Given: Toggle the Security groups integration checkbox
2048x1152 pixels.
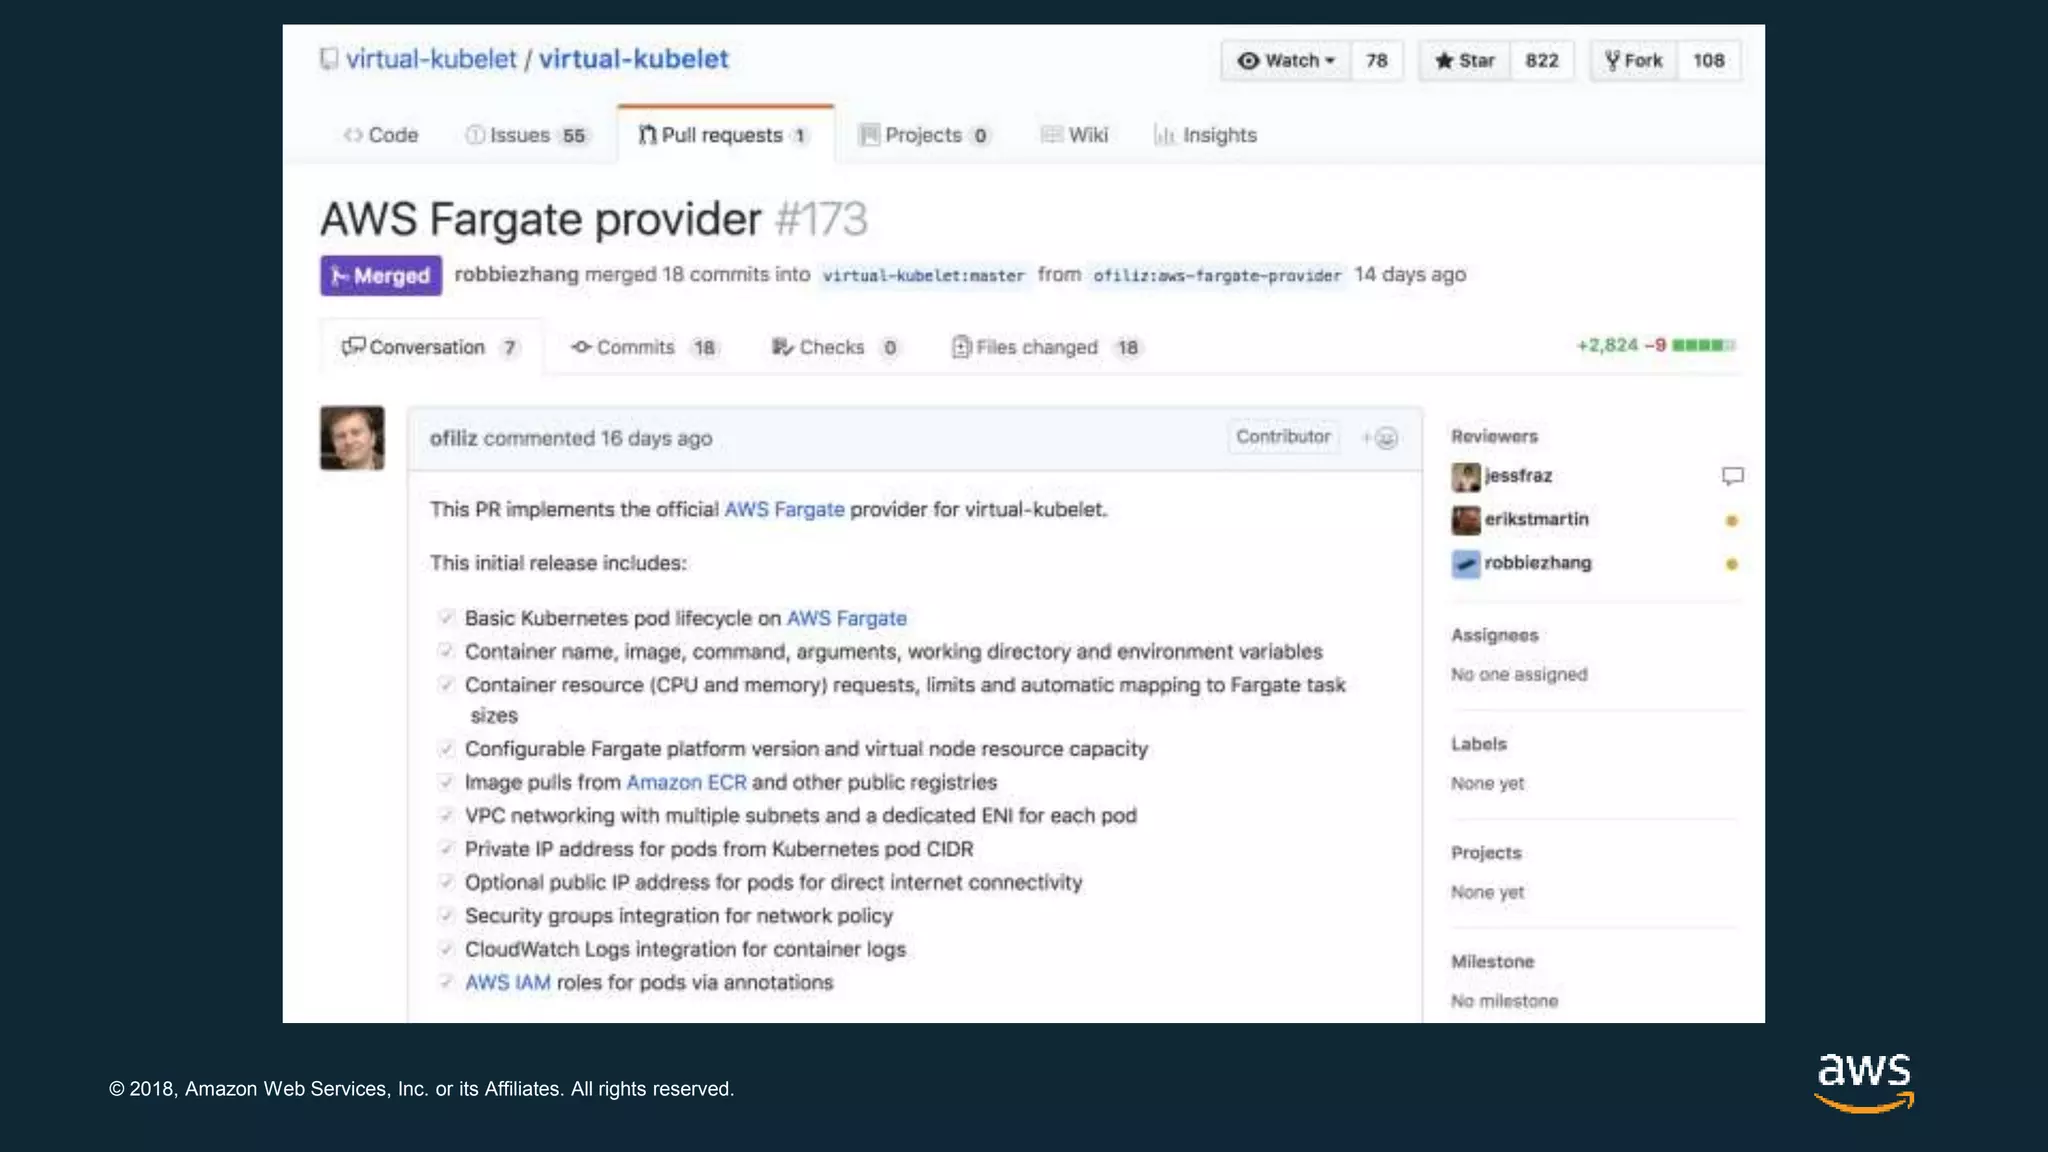Looking at the screenshot, I should click(446, 916).
